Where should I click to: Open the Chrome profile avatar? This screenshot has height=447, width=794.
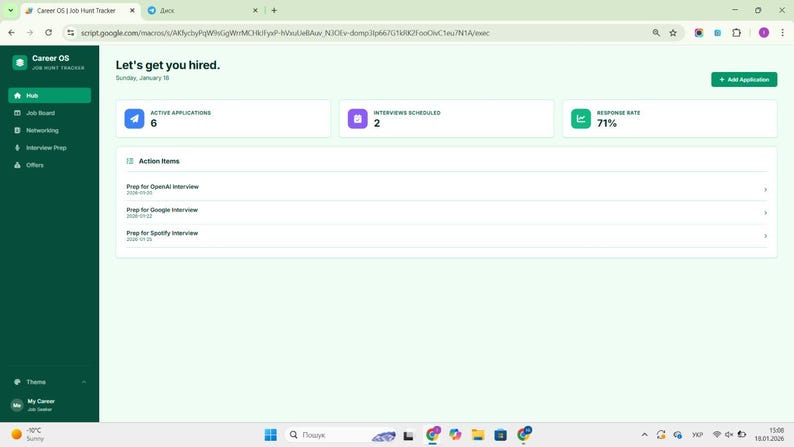(764, 33)
